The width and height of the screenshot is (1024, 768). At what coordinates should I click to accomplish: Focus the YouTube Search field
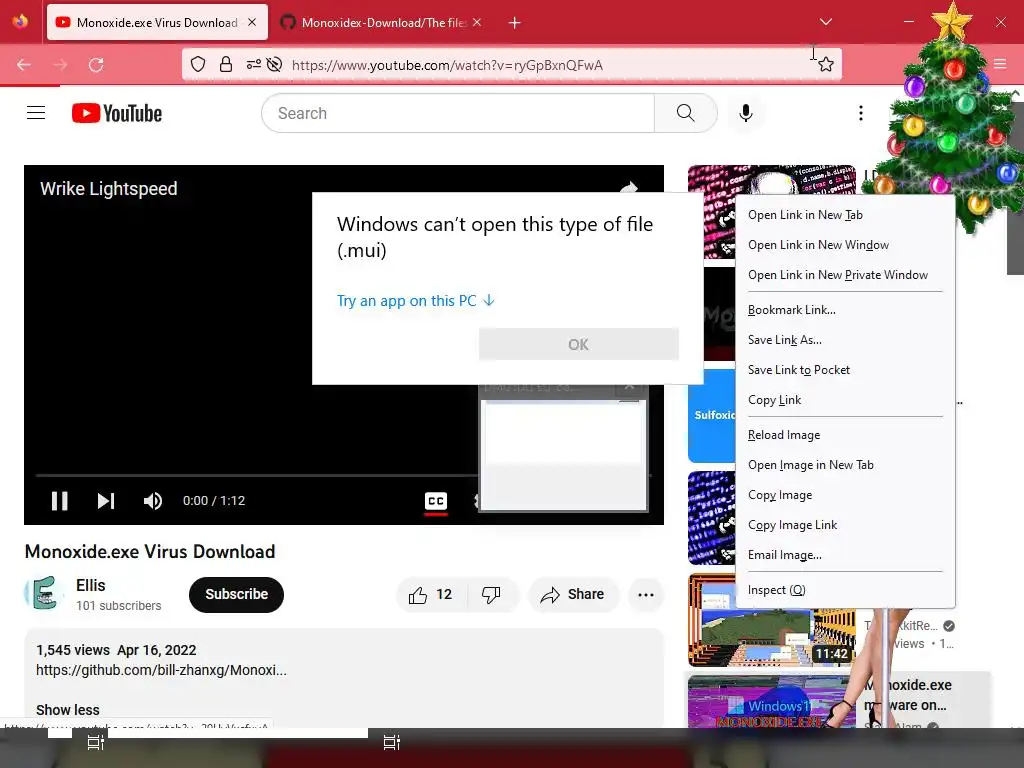458,113
